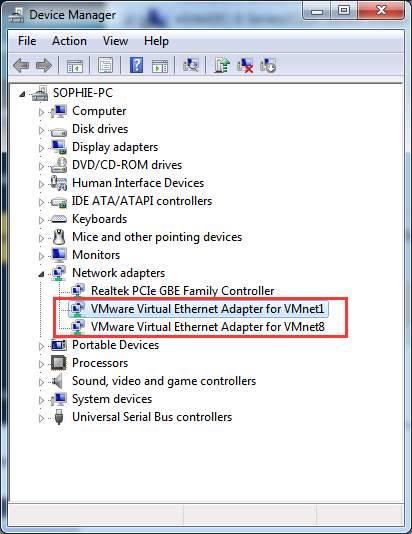
Task: Click Show/Hide Console Tree toolbar icon
Action: tap(75, 65)
